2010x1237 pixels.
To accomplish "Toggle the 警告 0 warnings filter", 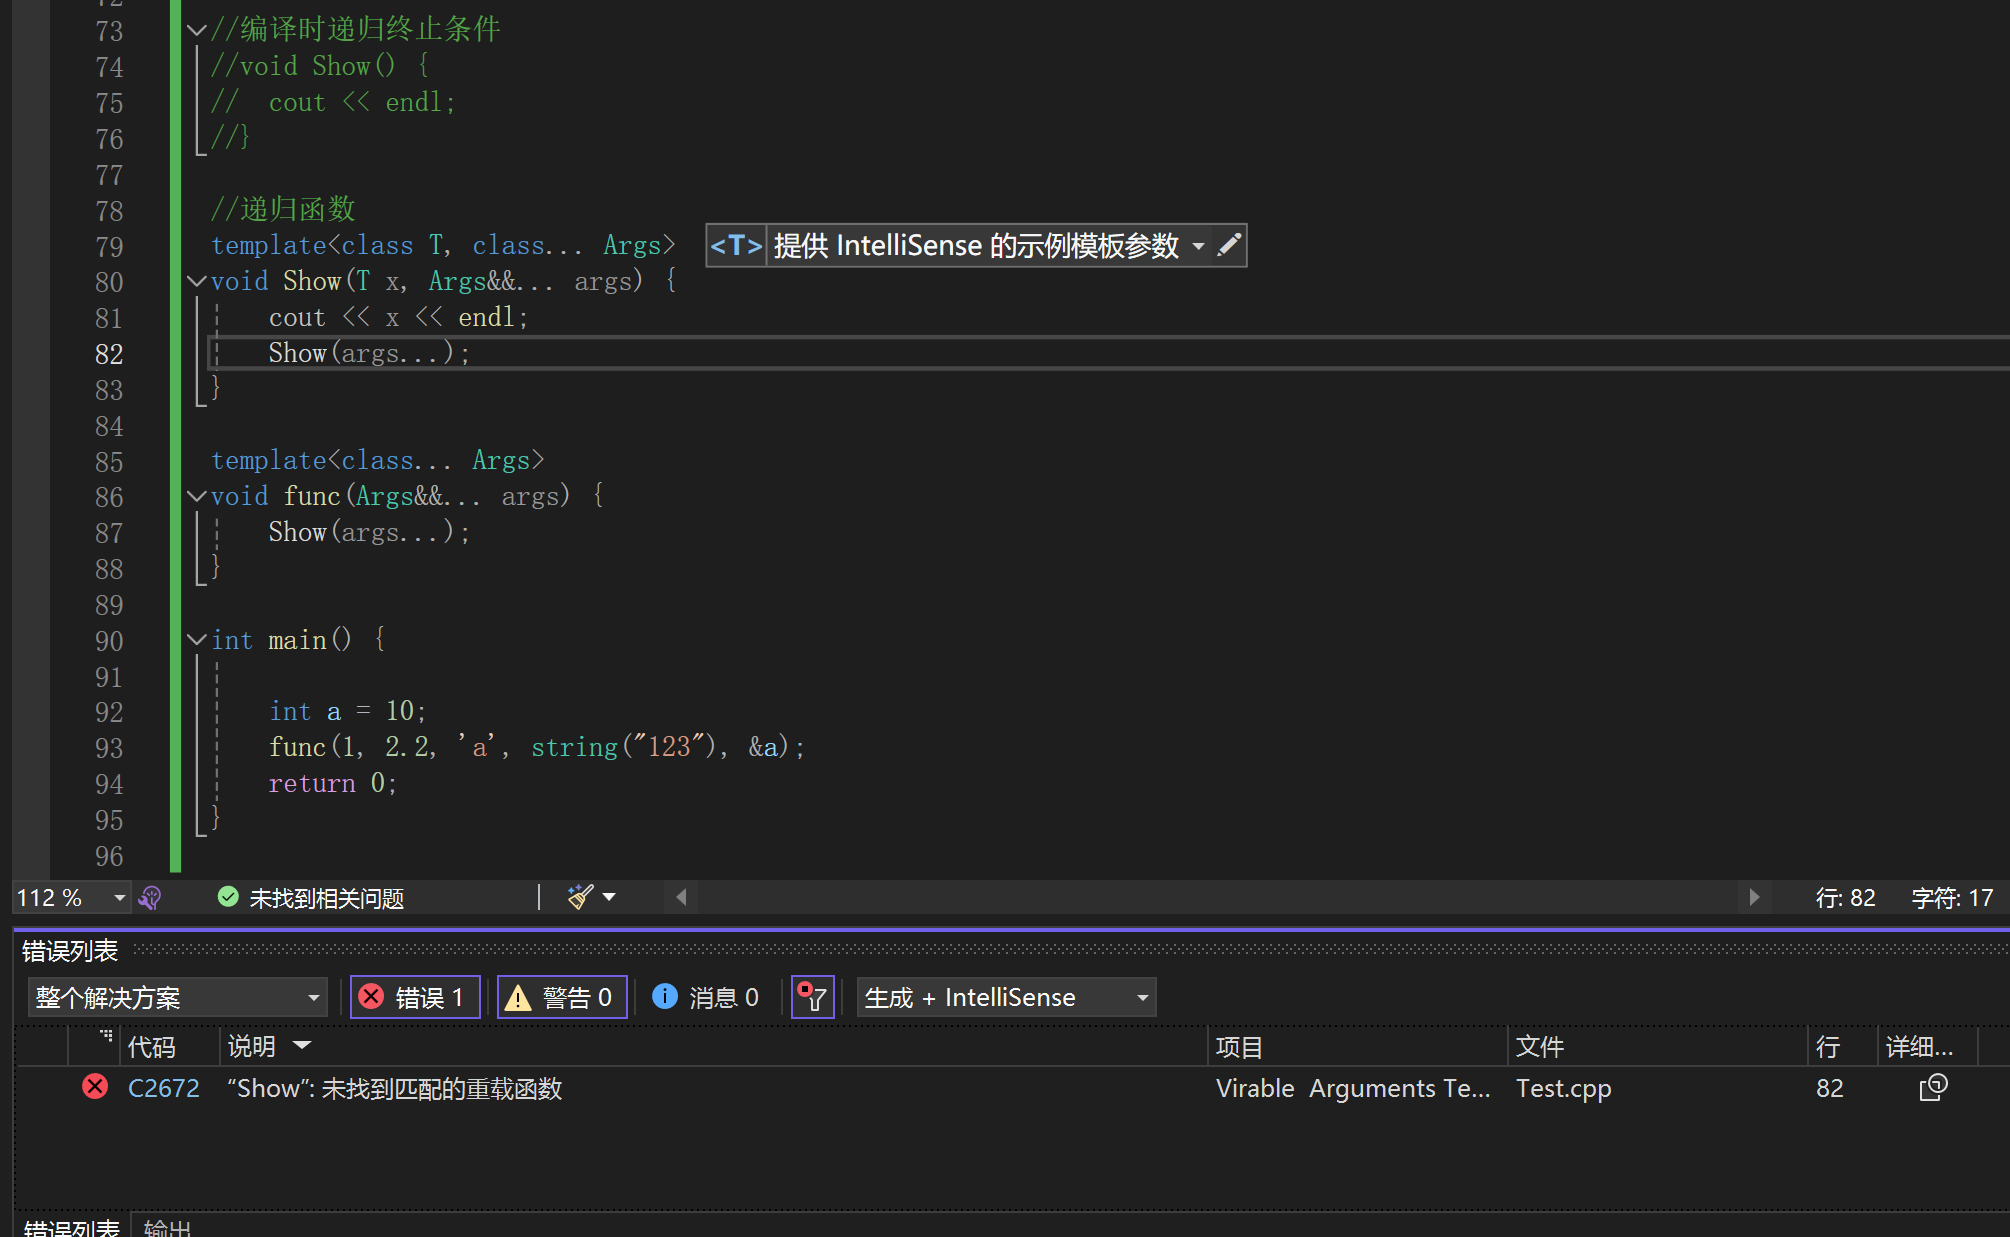I will pyautogui.click(x=562, y=997).
